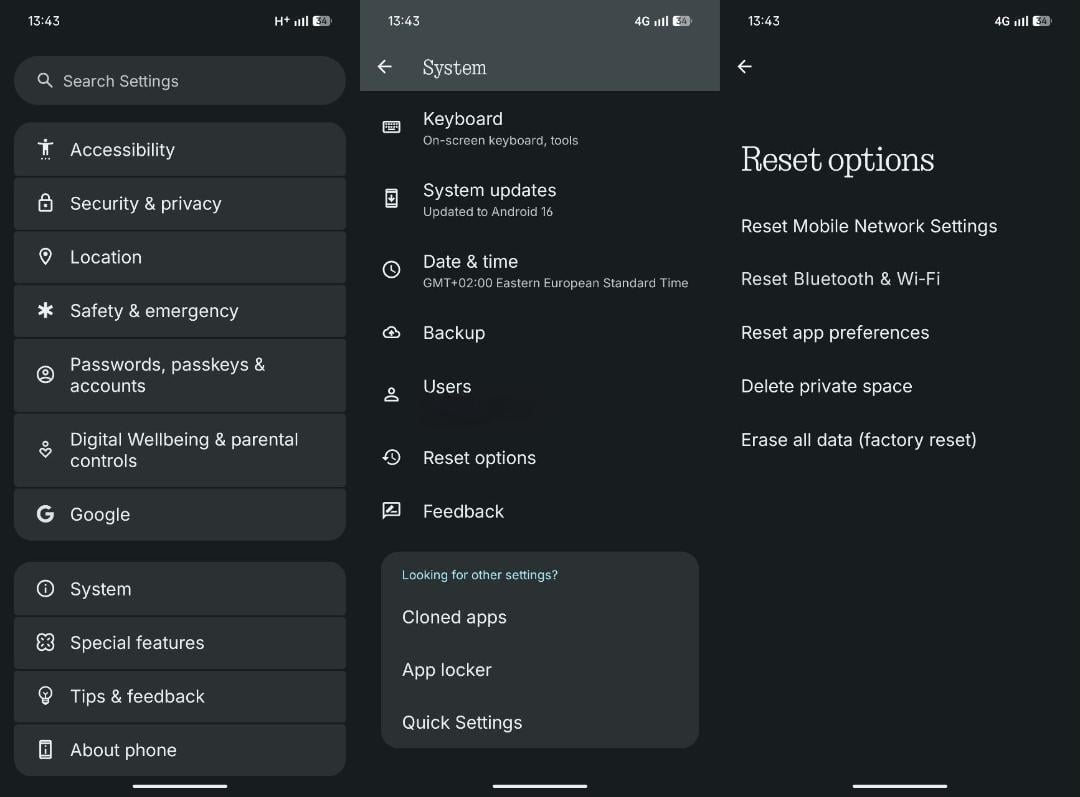Open System updates entry
This screenshot has height=797, width=1080.
coord(540,199)
